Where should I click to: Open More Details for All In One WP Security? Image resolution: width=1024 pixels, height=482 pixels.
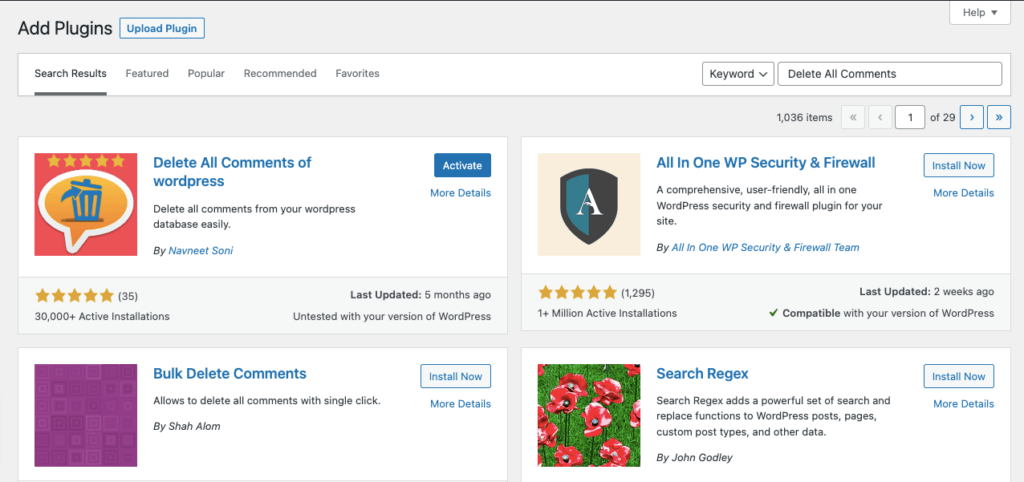(x=964, y=193)
